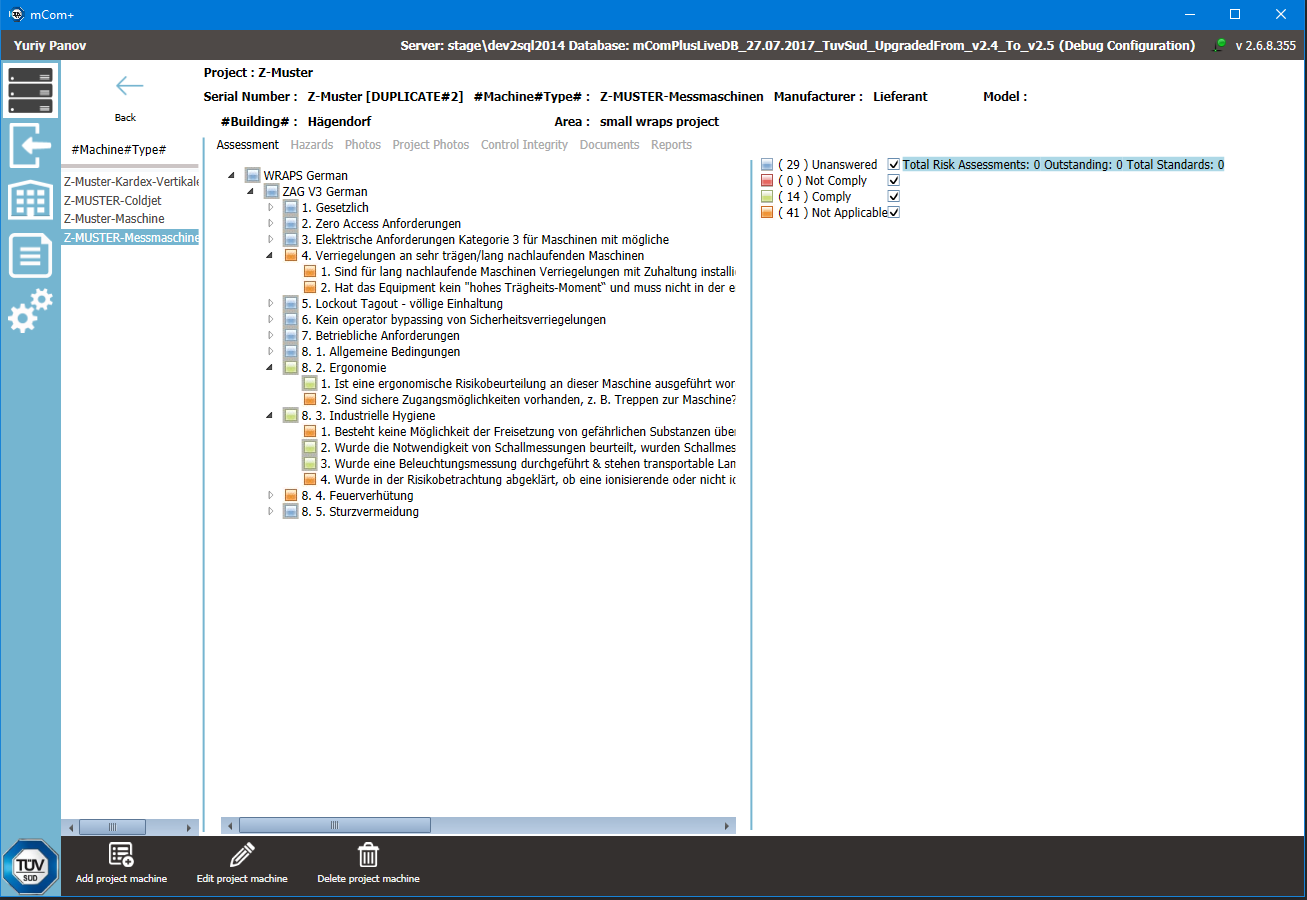Open the document list sidebar icon

click(x=30, y=255)
